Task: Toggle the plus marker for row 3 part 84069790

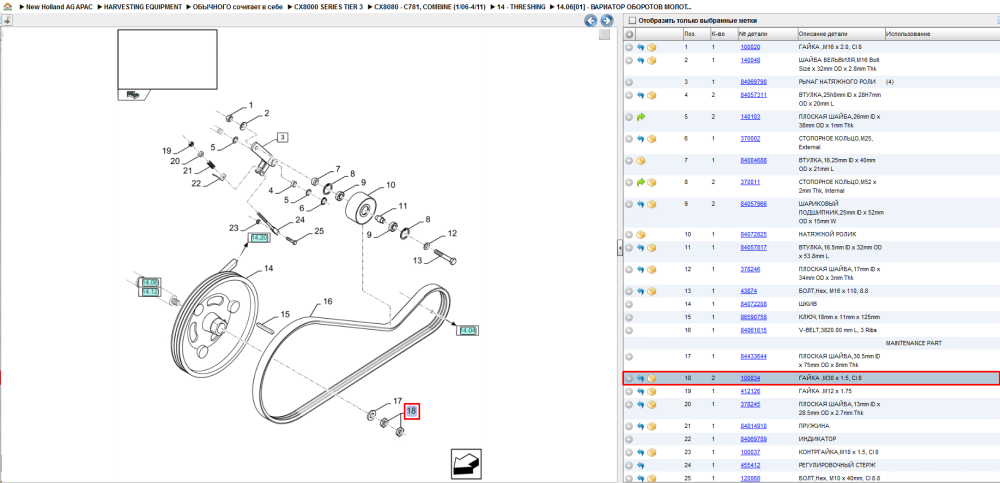Action: click(629, 82)
